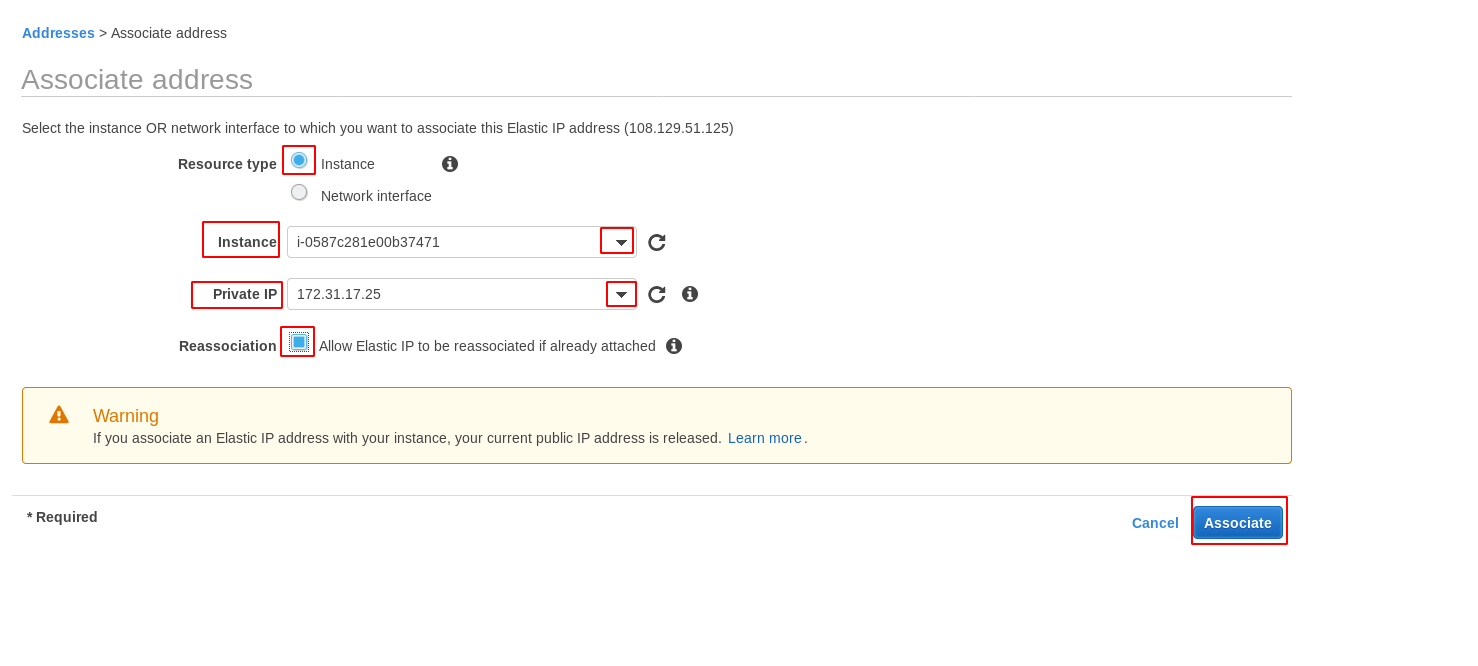Viewport: 1478px width, 666px height.
Task: Click the info icon beside Resource type
Action: 450,164
